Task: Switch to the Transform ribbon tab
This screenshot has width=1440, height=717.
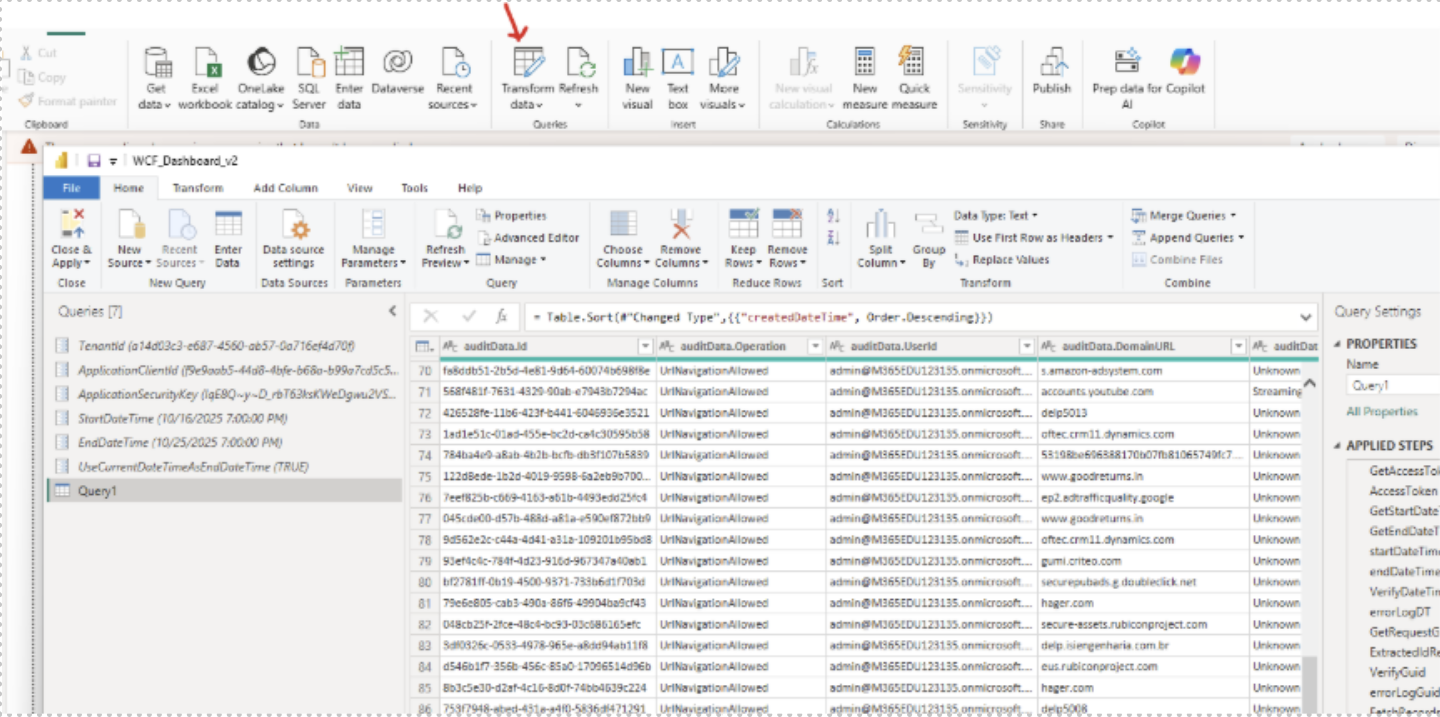Action: [198, 187]
